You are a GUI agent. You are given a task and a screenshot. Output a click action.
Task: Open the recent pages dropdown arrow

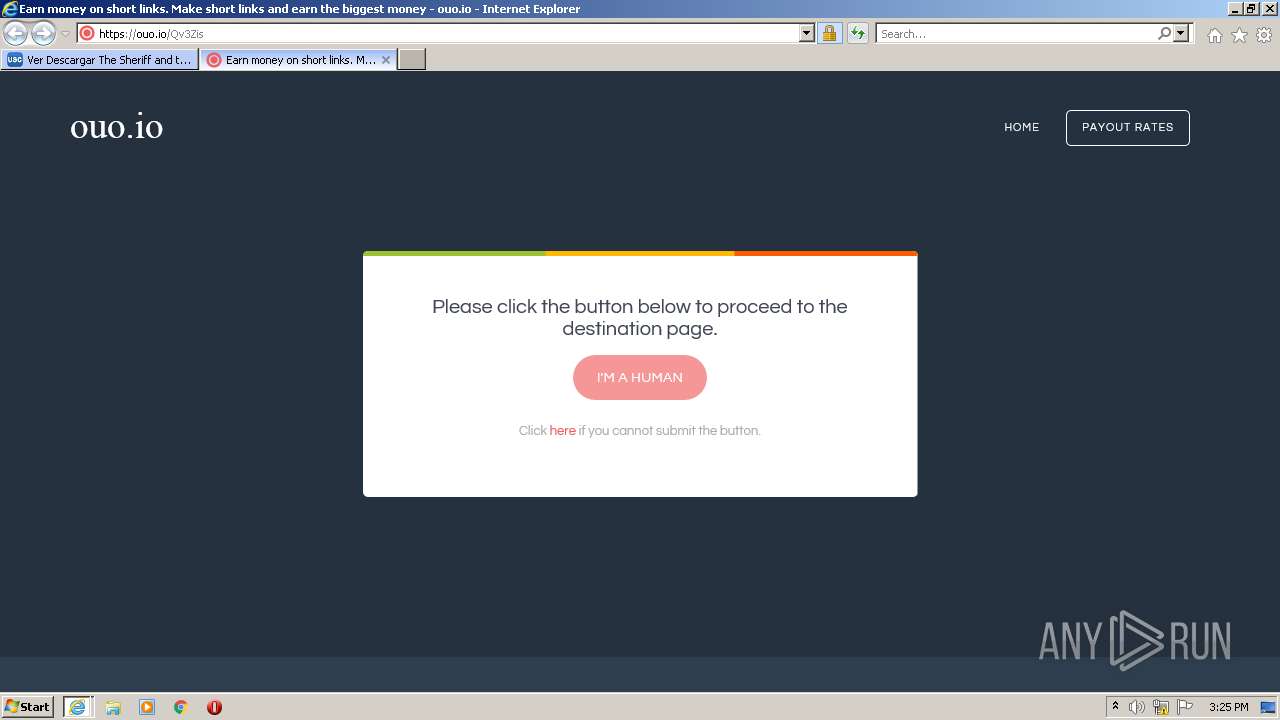[x=65, y=33]
